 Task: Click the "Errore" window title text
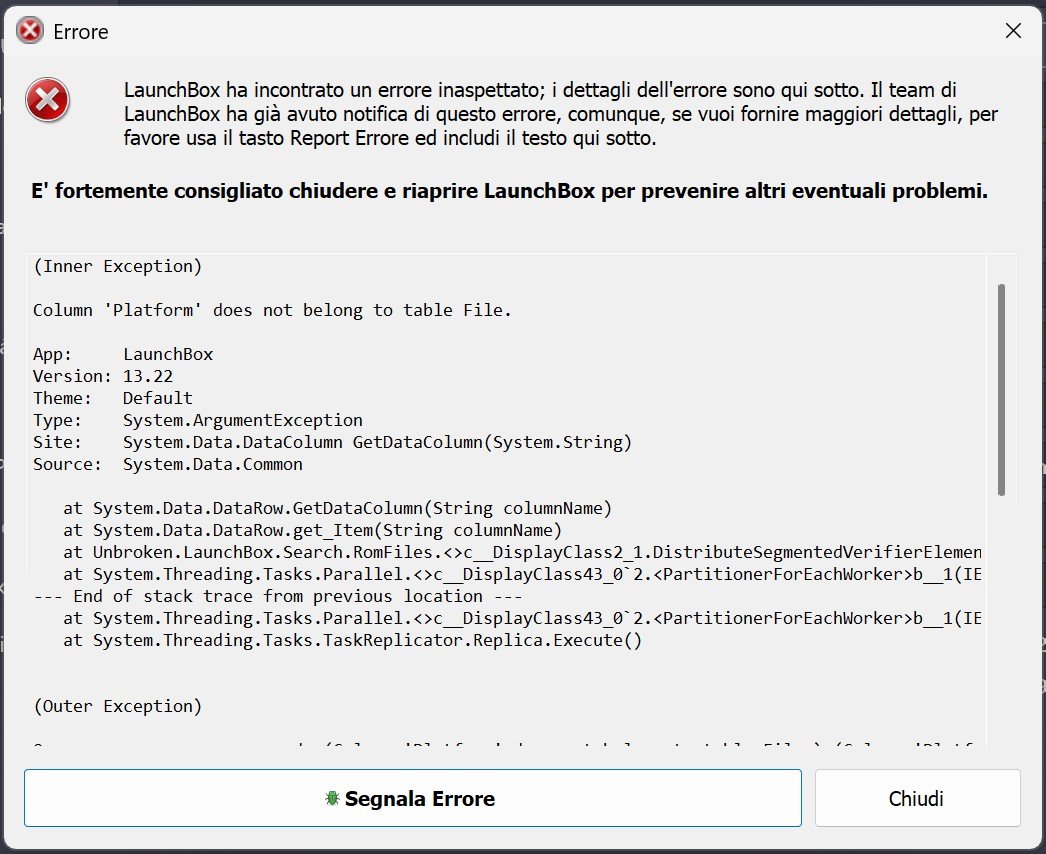click(x=81, y=31)
